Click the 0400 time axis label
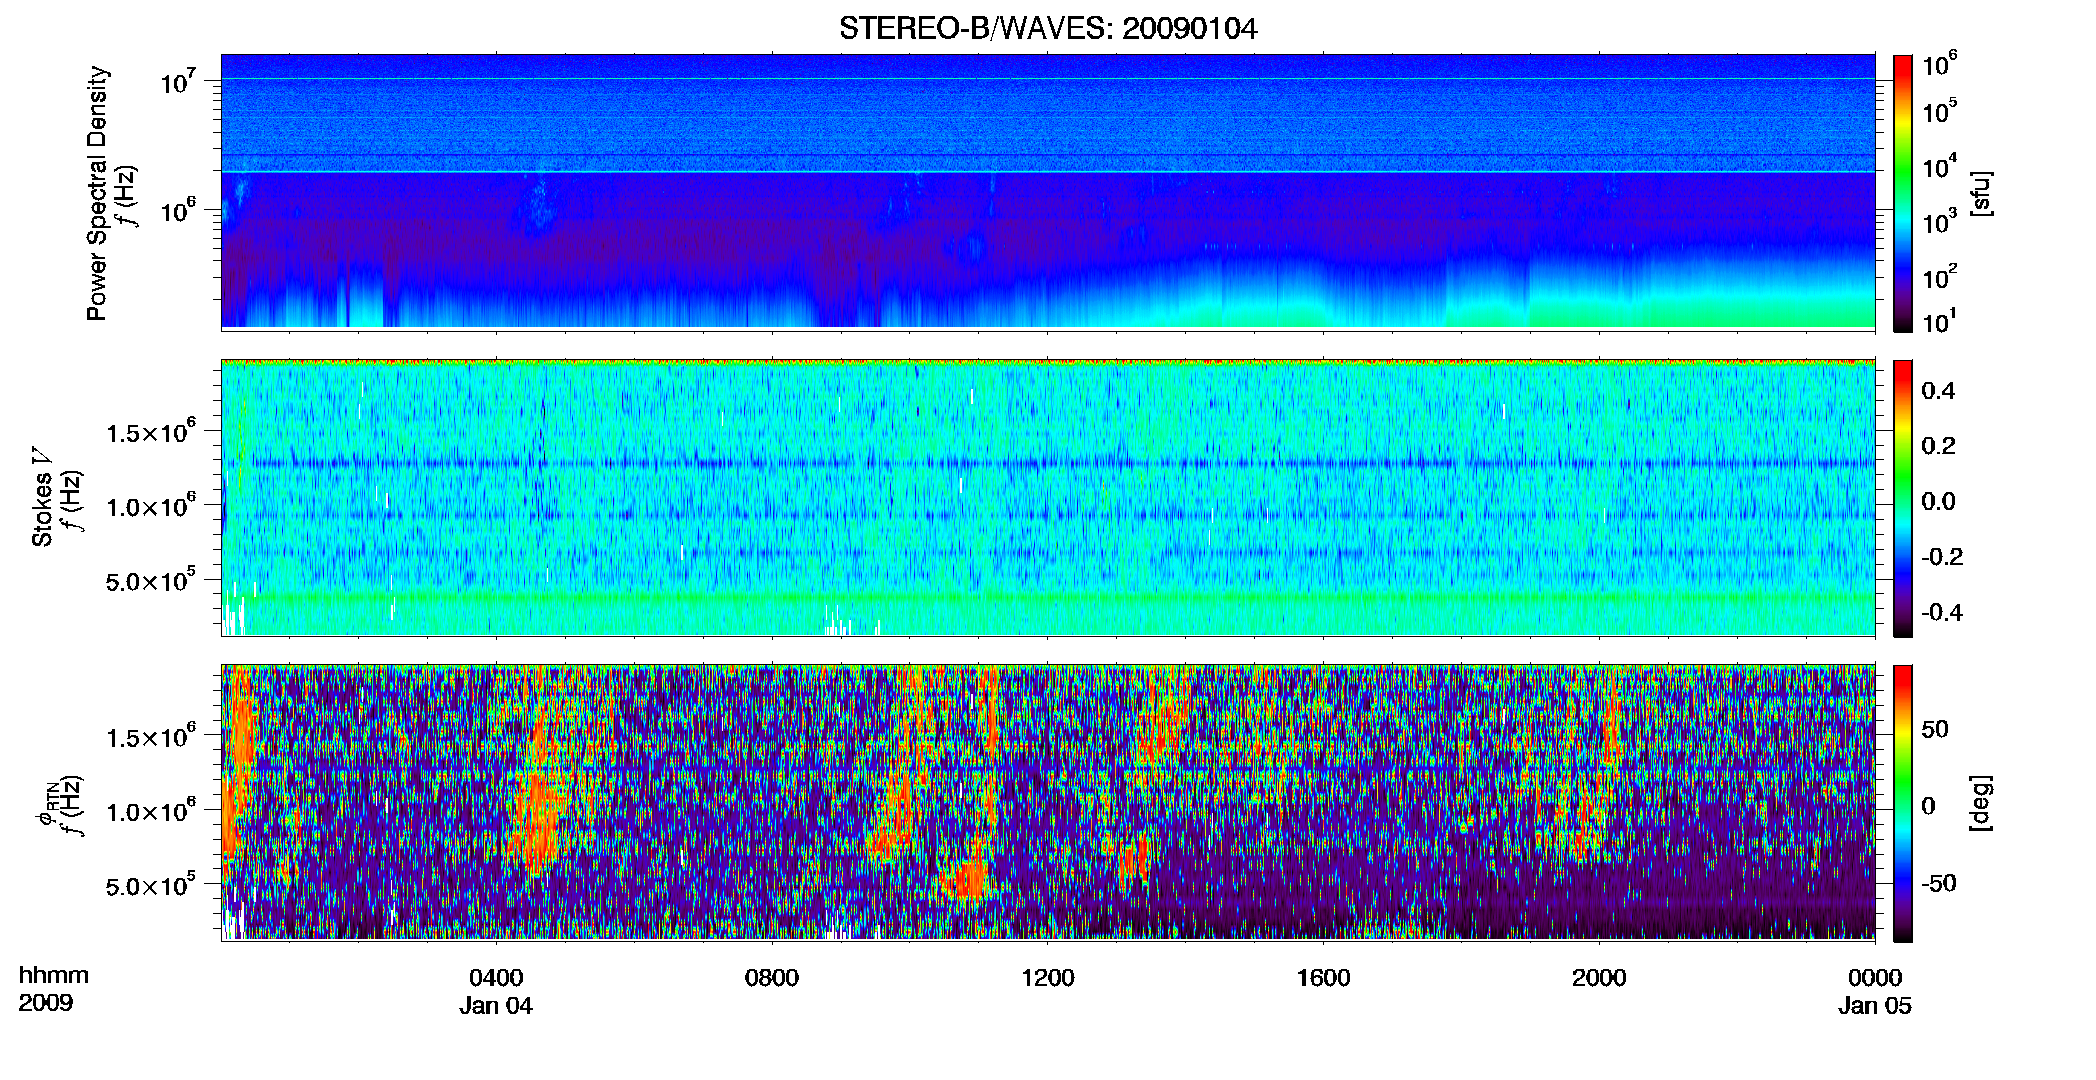 [496, 978]
